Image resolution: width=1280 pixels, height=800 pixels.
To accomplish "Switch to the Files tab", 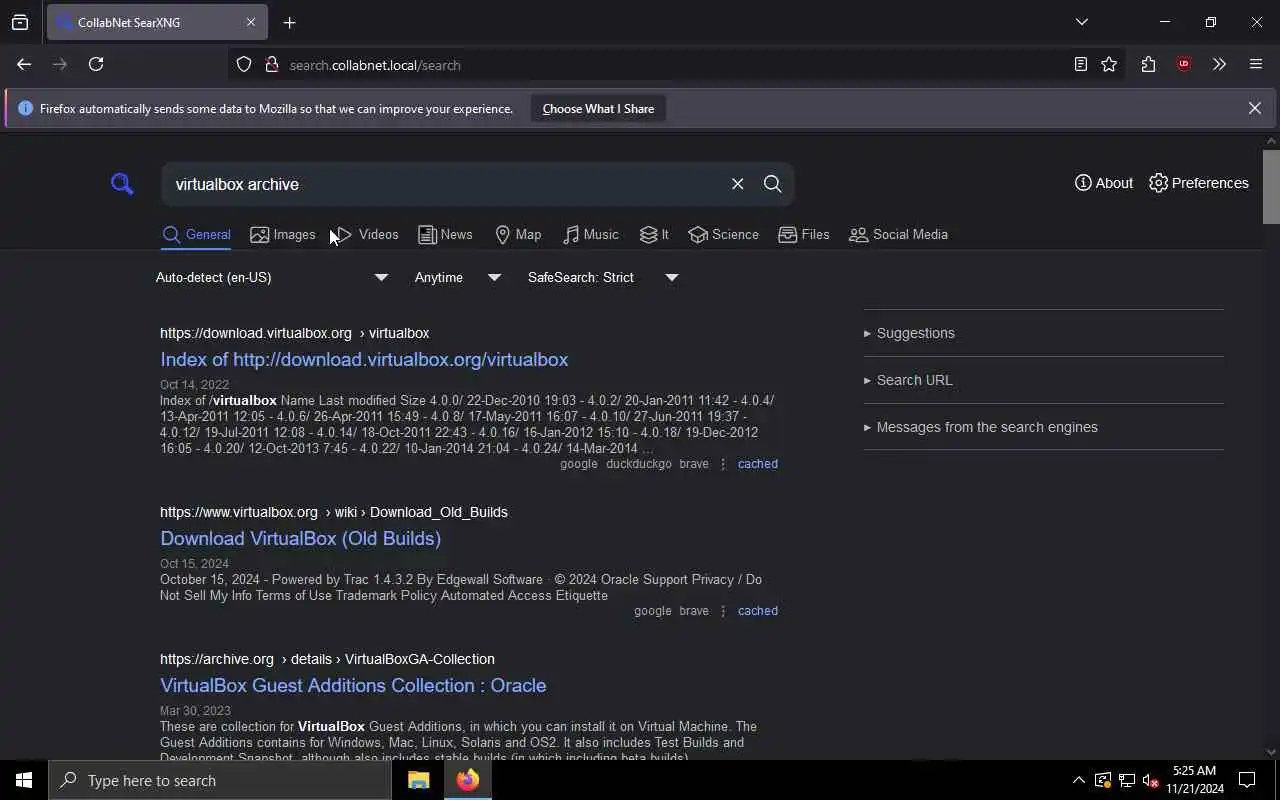I will (804, 235).
